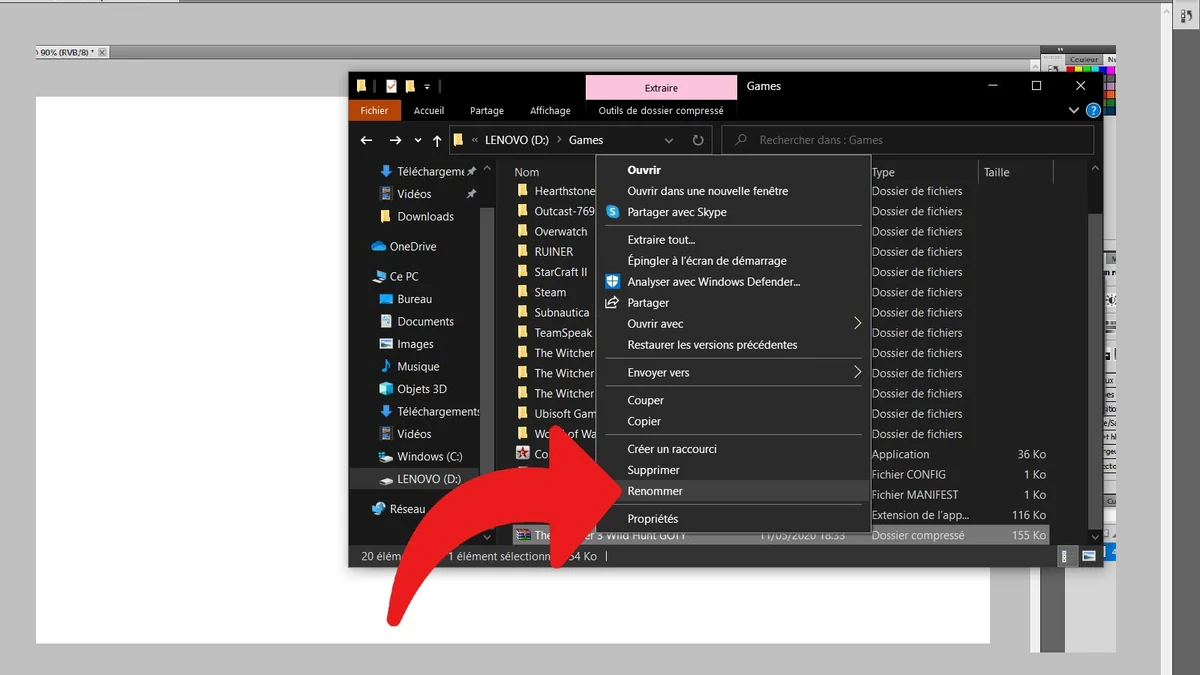Collapse the ribbon using the chevron toggle
Screen dimensions: 1200x675
pos(1074,110)
